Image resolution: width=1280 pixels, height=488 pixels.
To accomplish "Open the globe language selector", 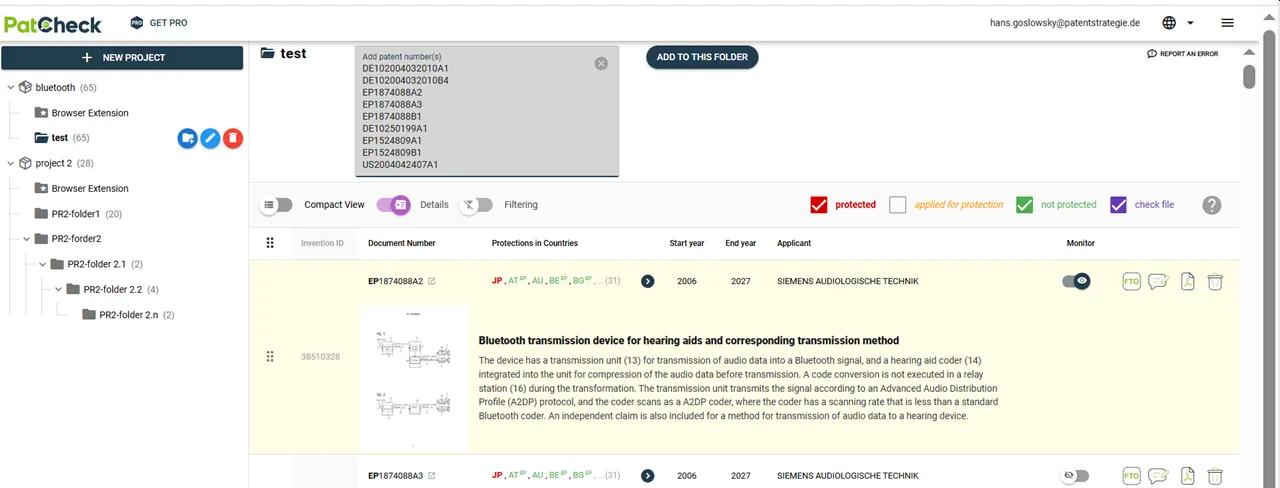I will tap(1169, 22).
